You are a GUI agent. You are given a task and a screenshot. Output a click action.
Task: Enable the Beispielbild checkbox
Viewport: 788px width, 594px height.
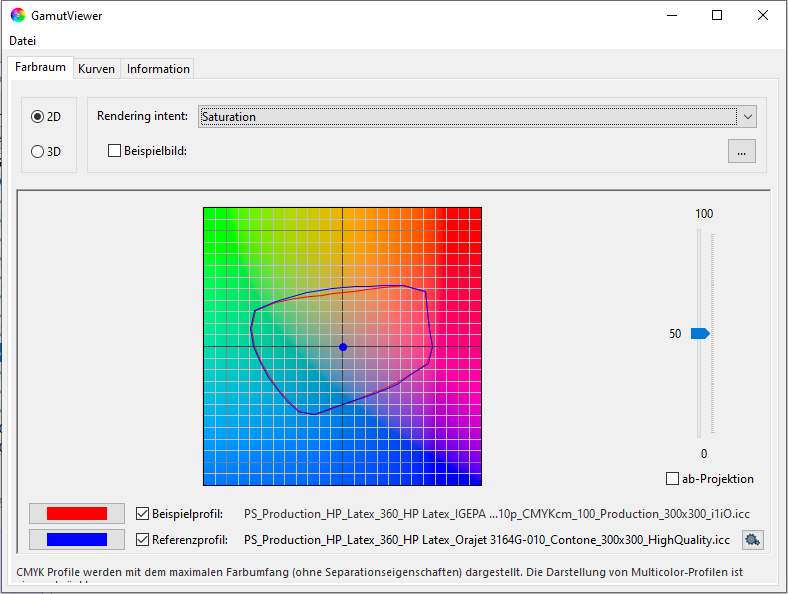pyautogui.click(x=115, y=151)
